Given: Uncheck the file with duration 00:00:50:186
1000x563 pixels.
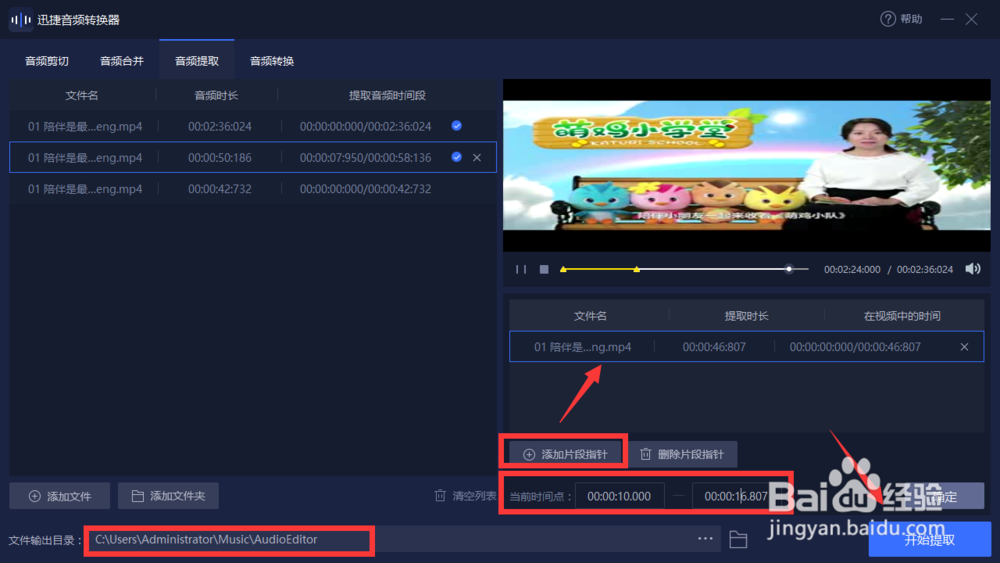Looking at the screenshot, I should pos(457,157).
